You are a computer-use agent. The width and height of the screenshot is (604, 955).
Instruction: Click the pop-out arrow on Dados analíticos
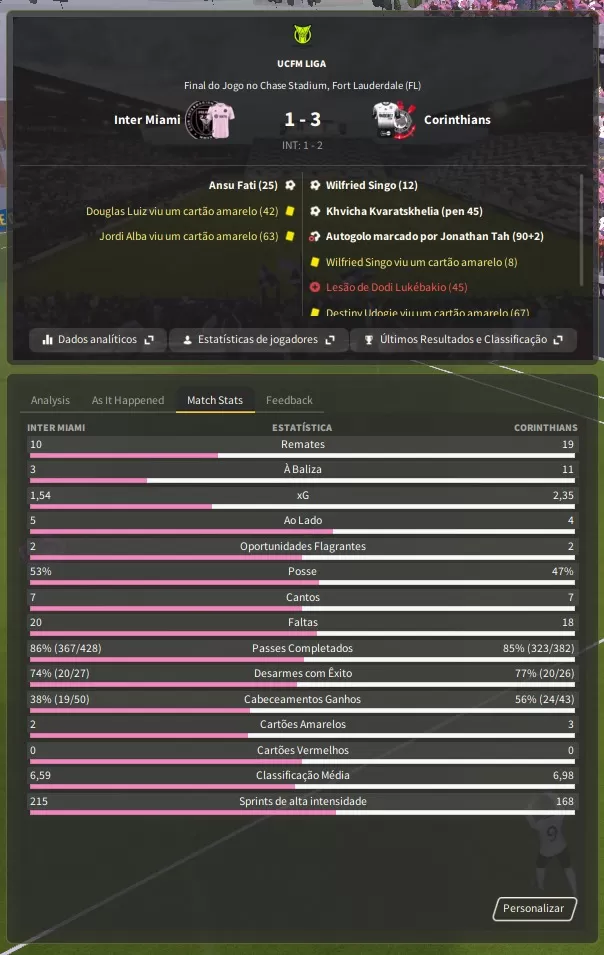pos(149,340)
